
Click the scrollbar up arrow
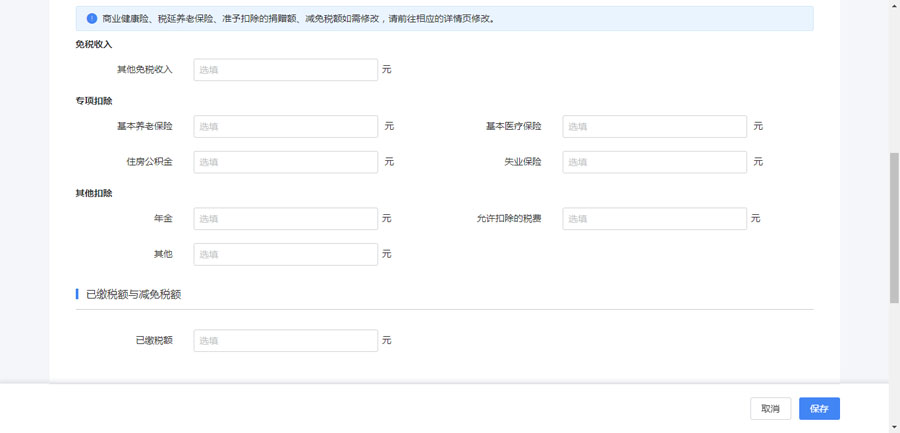click(x=894, y=5)
